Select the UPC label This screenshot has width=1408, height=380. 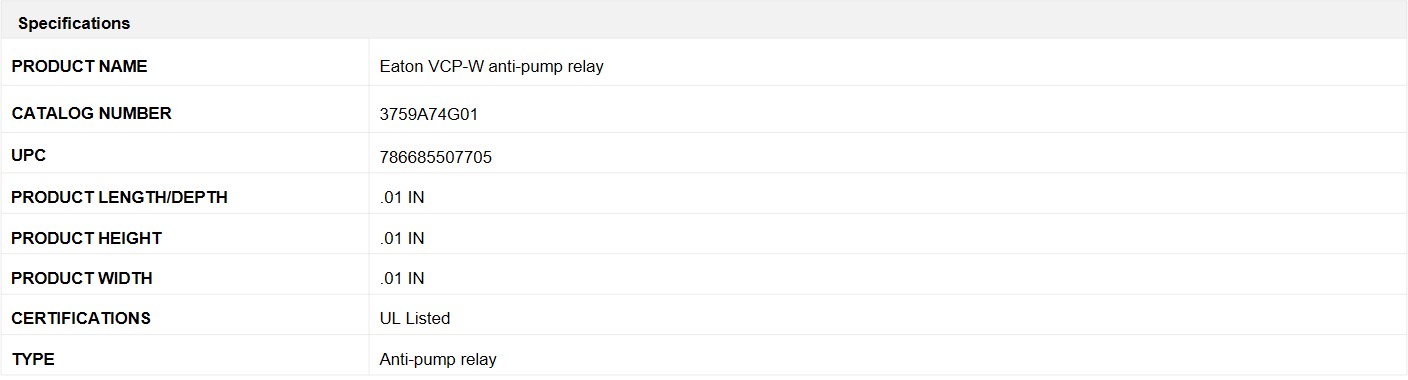tap(29, 156)
